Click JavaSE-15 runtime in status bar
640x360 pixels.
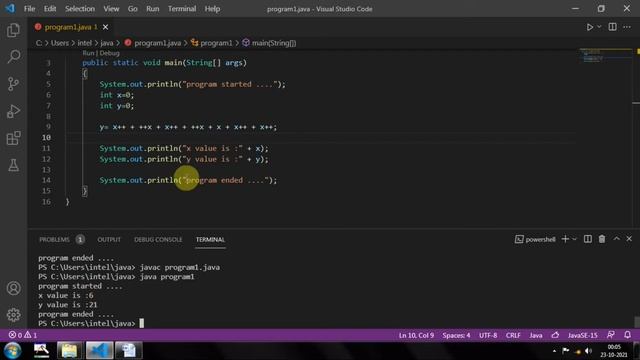click(x=582, y=335)
